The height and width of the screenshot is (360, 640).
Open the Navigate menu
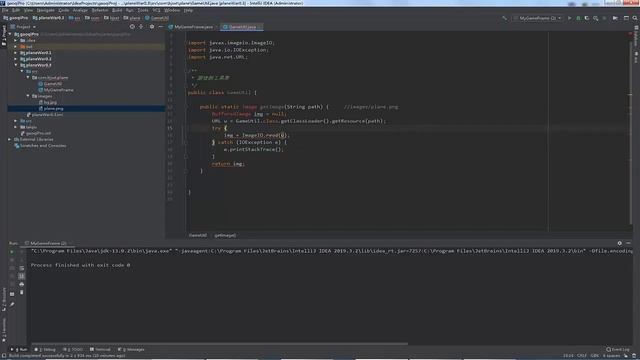[45, 10]
